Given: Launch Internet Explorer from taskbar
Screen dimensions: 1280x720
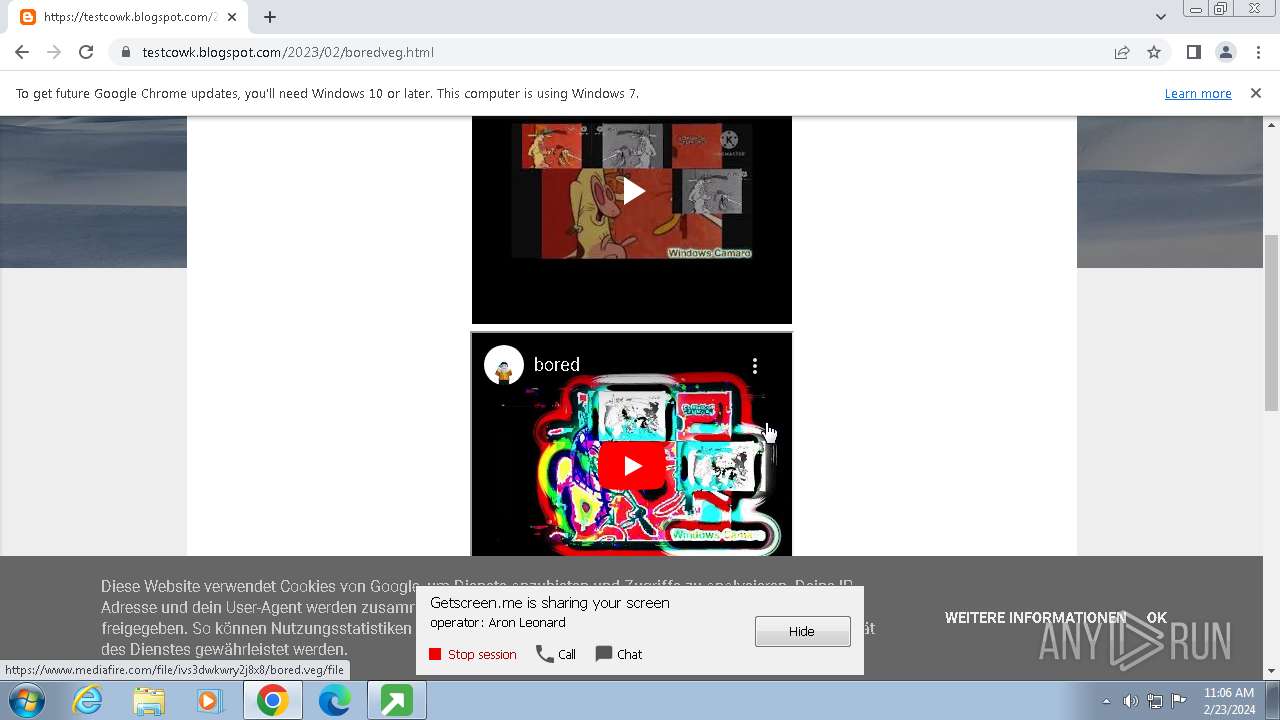Looking at the screenshot, I should 88,701.
